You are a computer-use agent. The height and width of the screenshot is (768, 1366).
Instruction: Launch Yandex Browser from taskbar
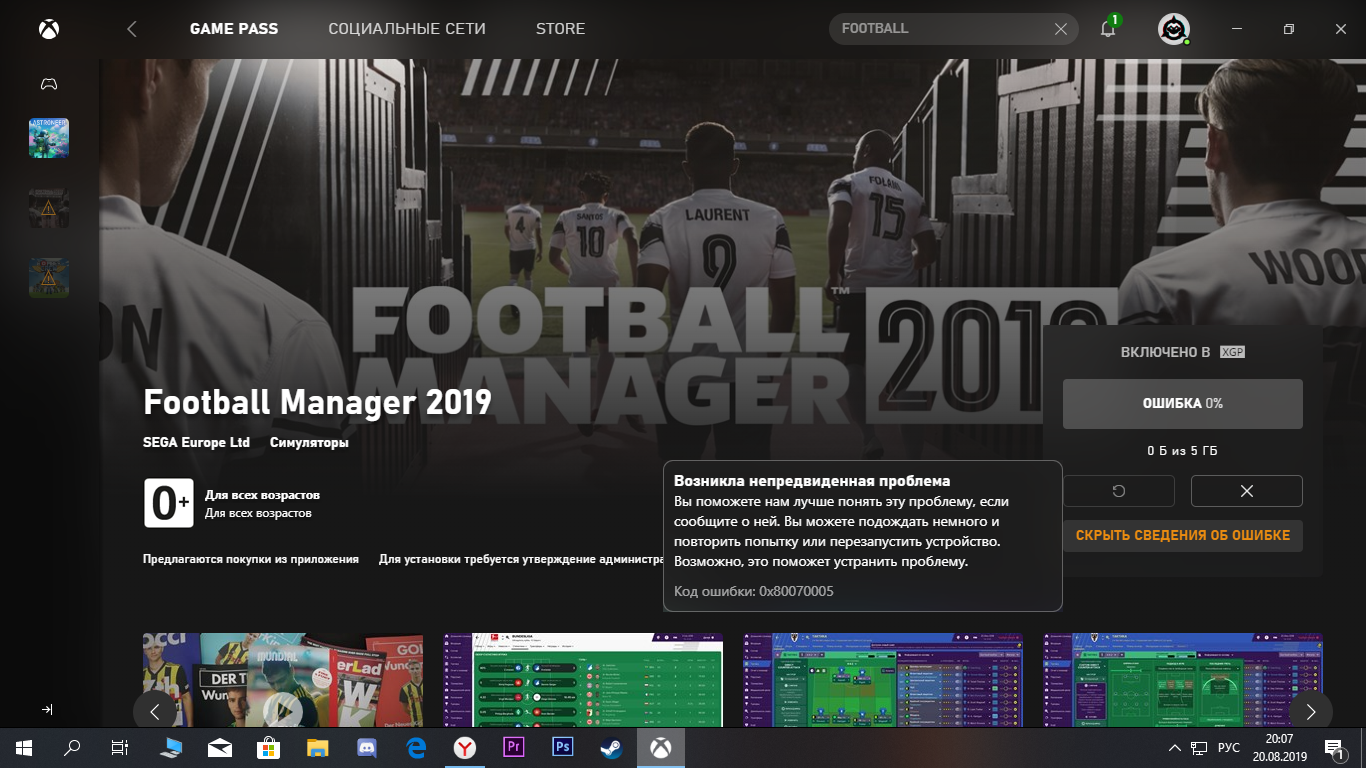(x=465, y=747)
